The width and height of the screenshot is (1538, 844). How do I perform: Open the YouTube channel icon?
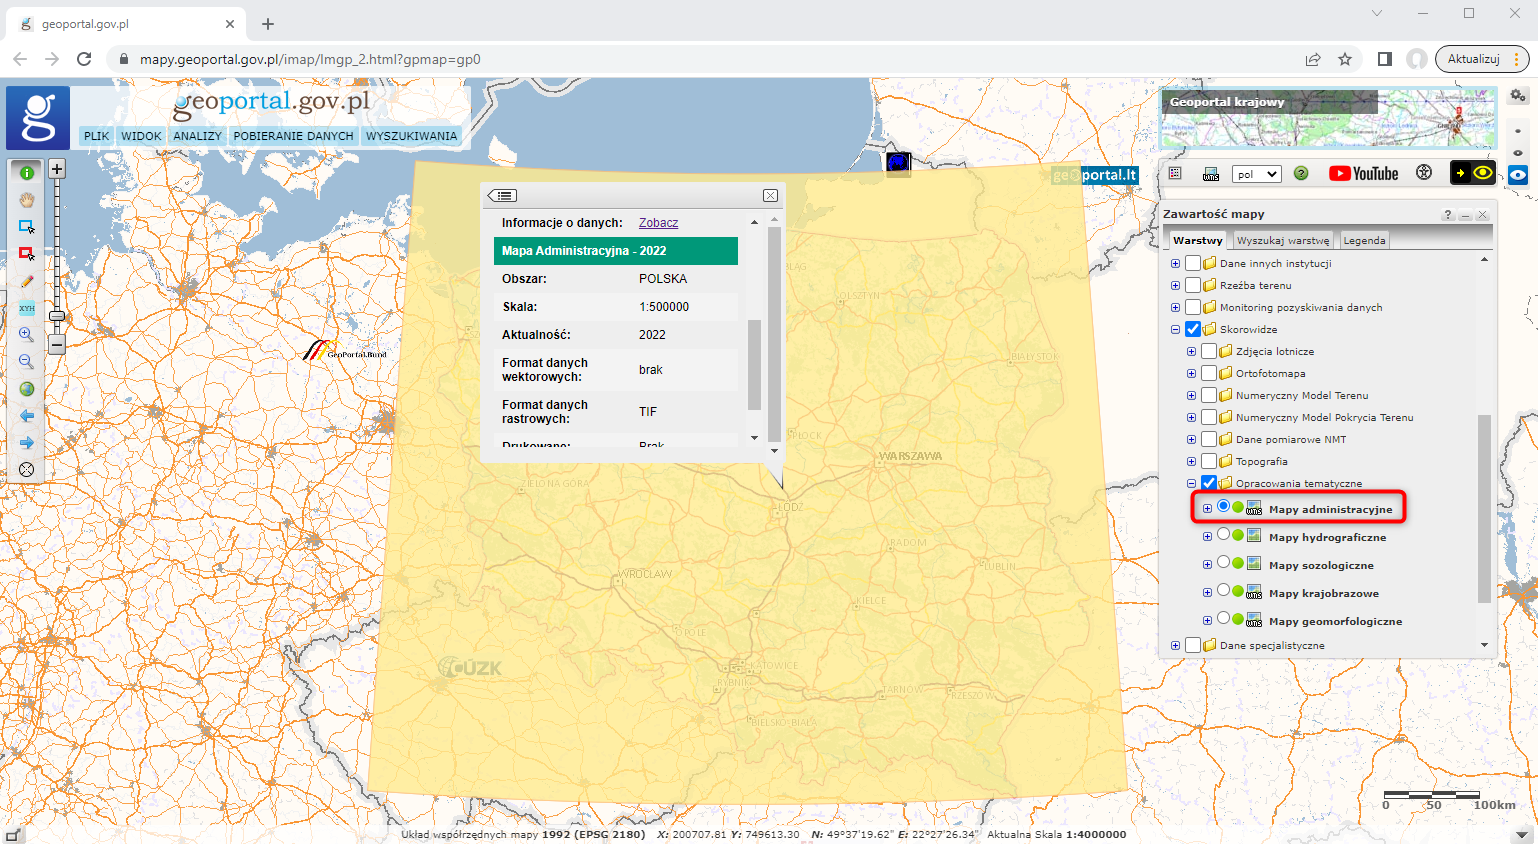click(1363, 174)
